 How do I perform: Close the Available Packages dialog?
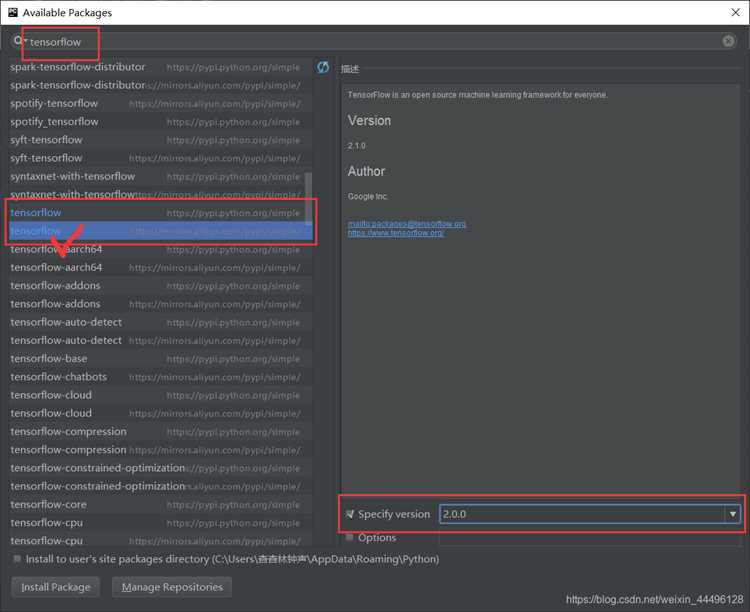click(x=736, y=12)
